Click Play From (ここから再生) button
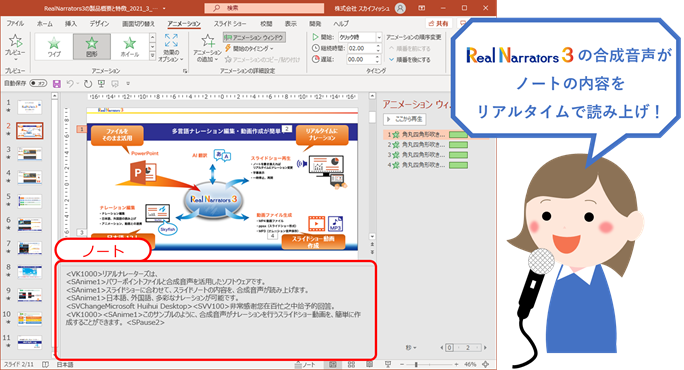 tap(405, 119)
